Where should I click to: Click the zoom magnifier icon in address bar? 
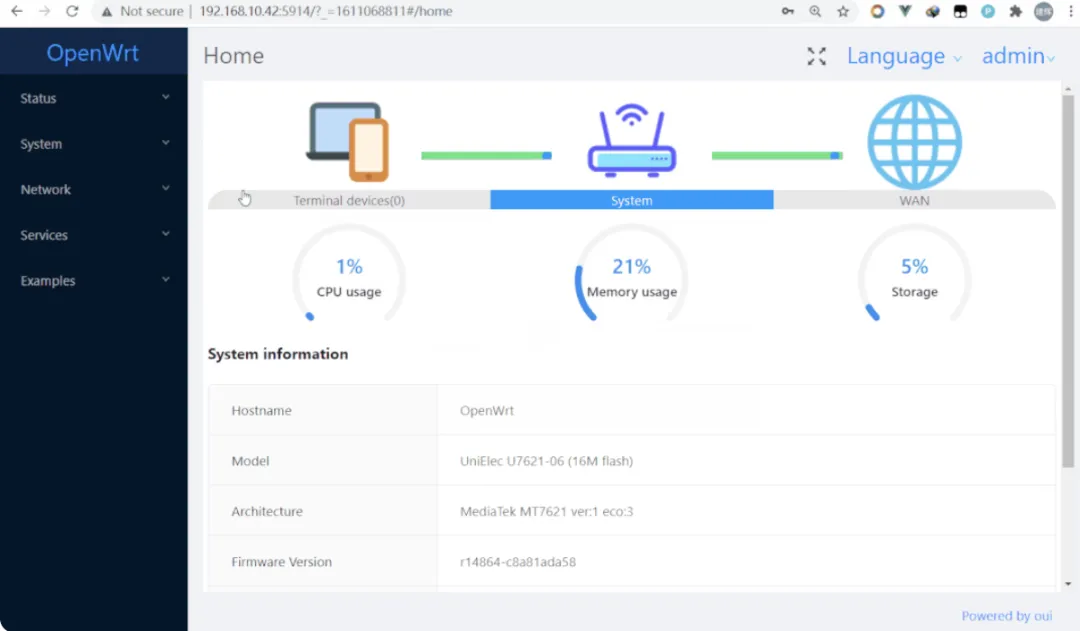pos(816,11)
